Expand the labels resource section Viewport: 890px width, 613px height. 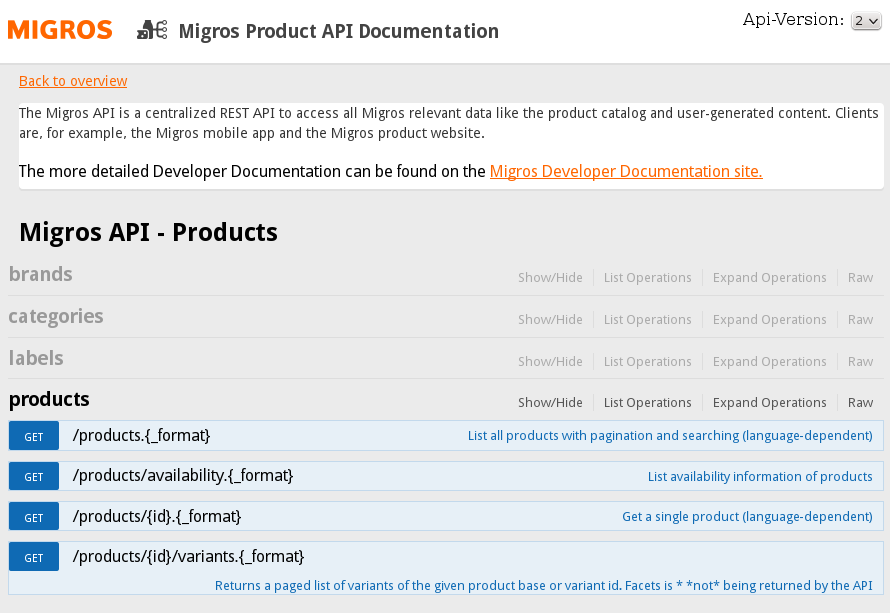[x=36, y=358]
